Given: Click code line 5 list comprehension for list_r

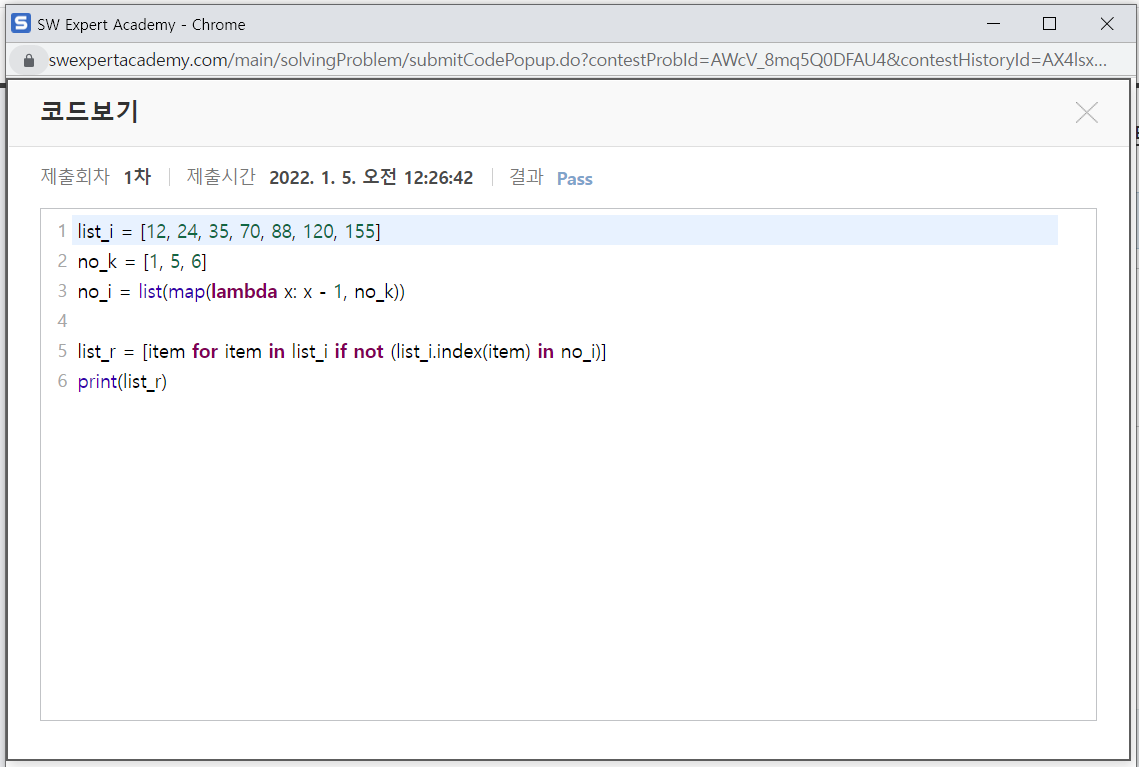Looking at the screenshot, I should pyautogui.click(x=341, y=352).
